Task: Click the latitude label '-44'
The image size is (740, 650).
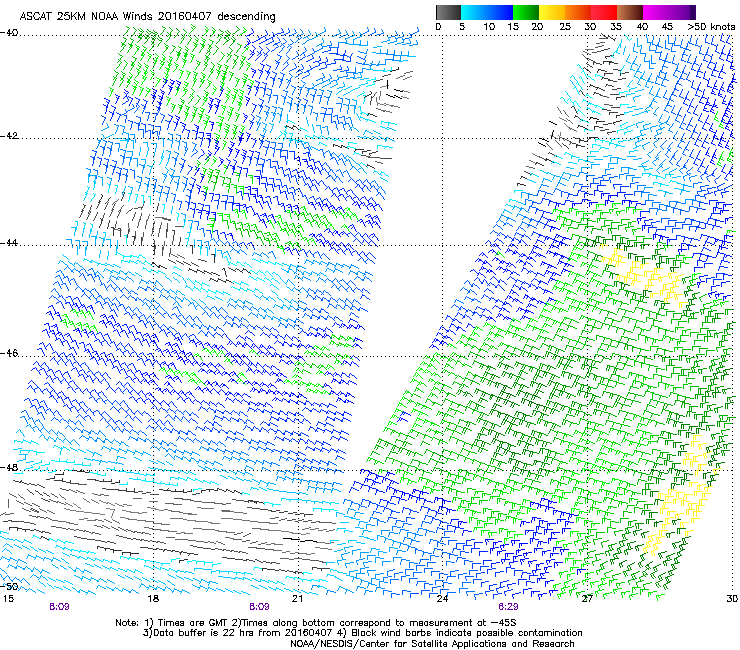Action: tap(9, 243)
